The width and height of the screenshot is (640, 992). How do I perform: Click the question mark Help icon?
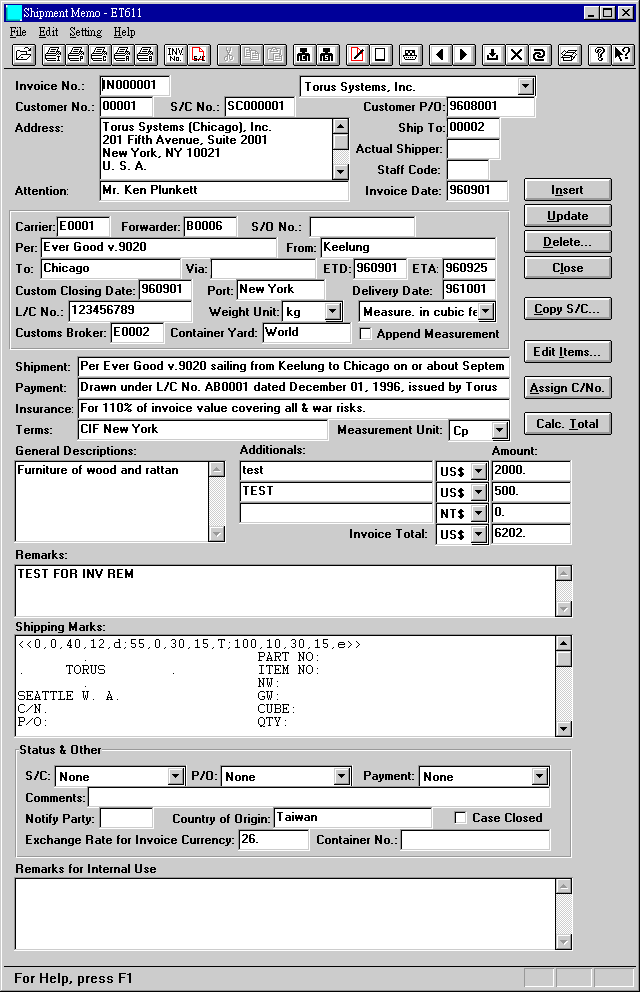[x=599, y=54]
